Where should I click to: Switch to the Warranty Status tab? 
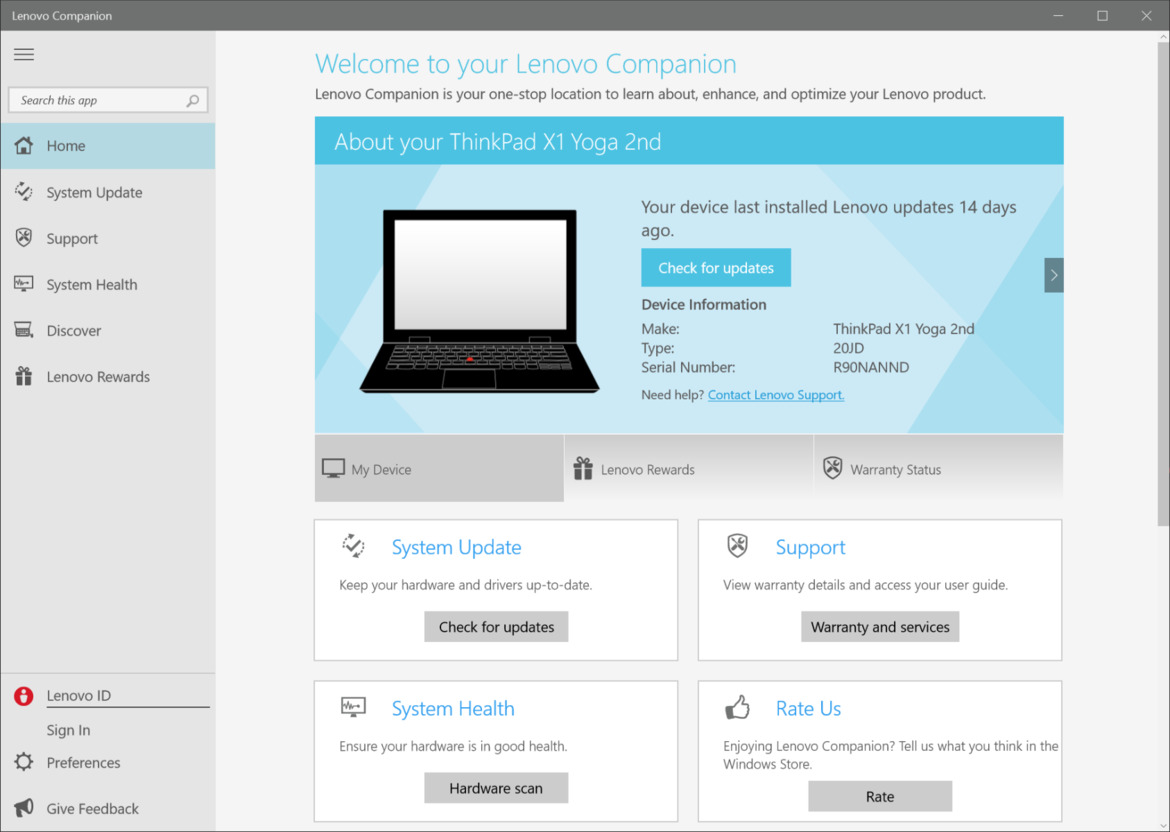[939, 469]
